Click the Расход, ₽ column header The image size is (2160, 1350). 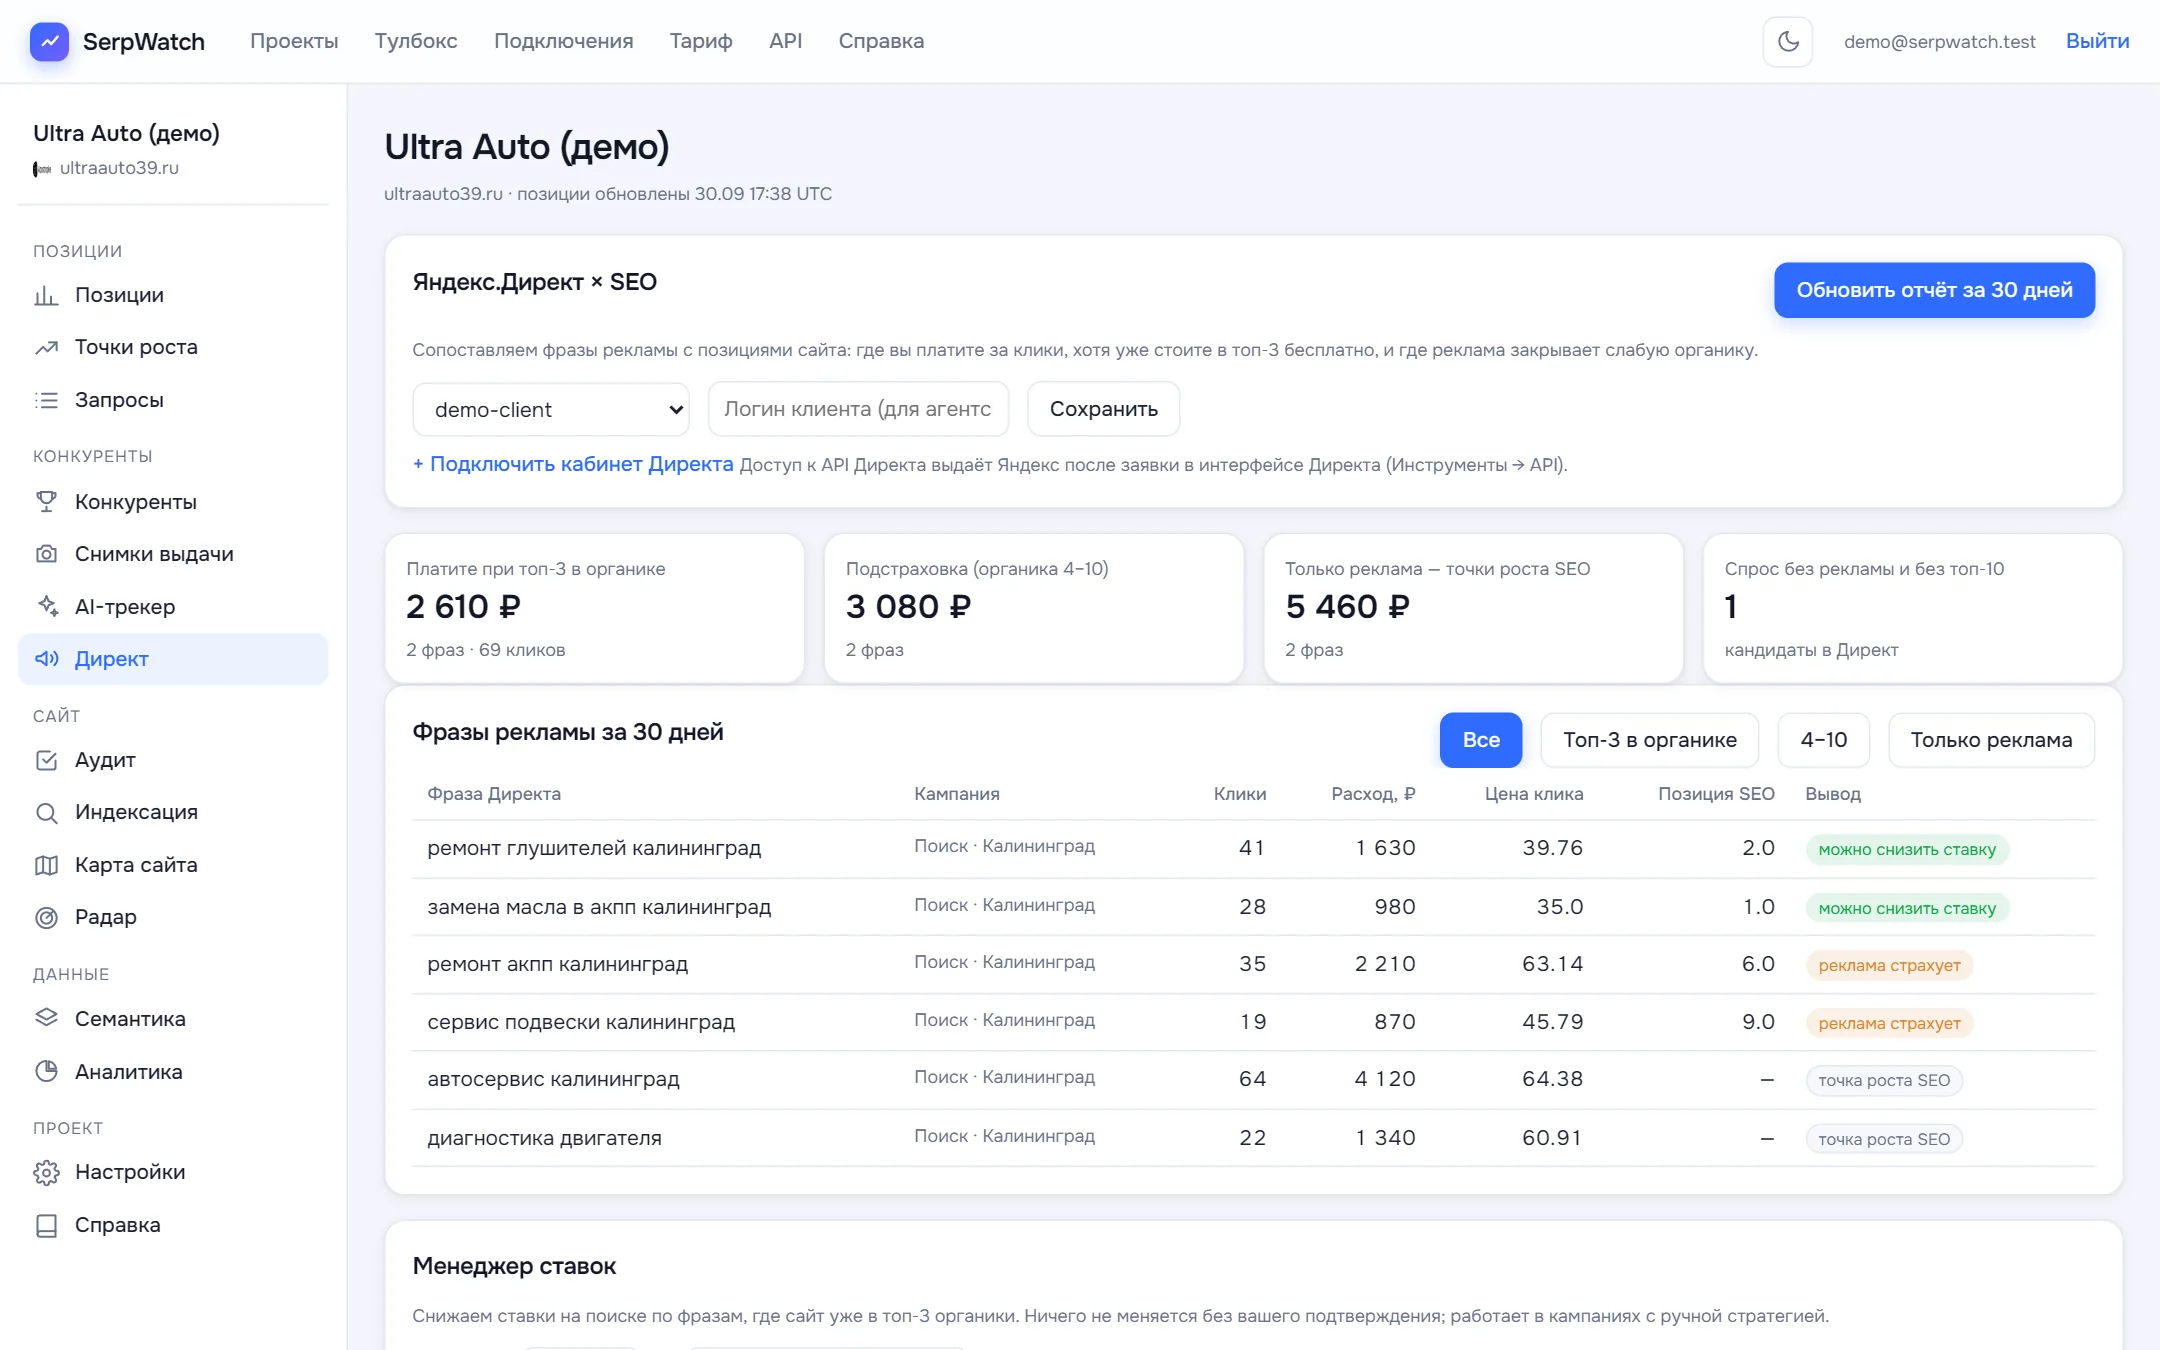click(x=1373, y=794)
